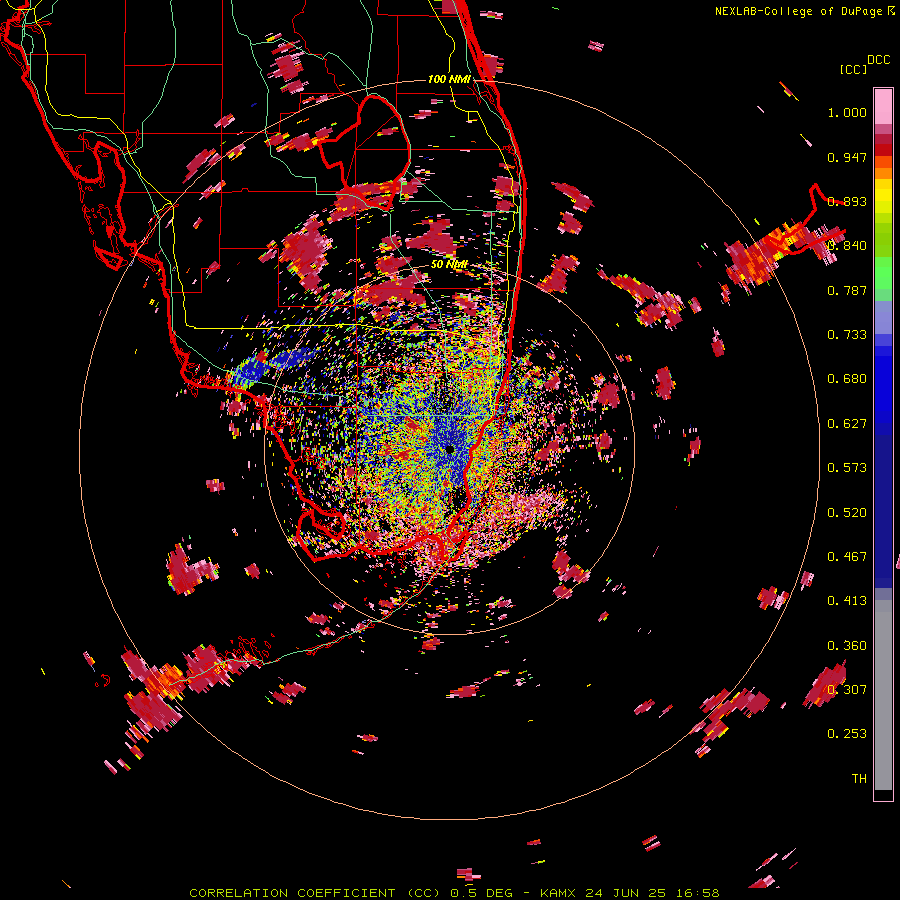This screenshot has height=900, width=900.
Task: Select the 0.253 scale value
Action: 847,734
